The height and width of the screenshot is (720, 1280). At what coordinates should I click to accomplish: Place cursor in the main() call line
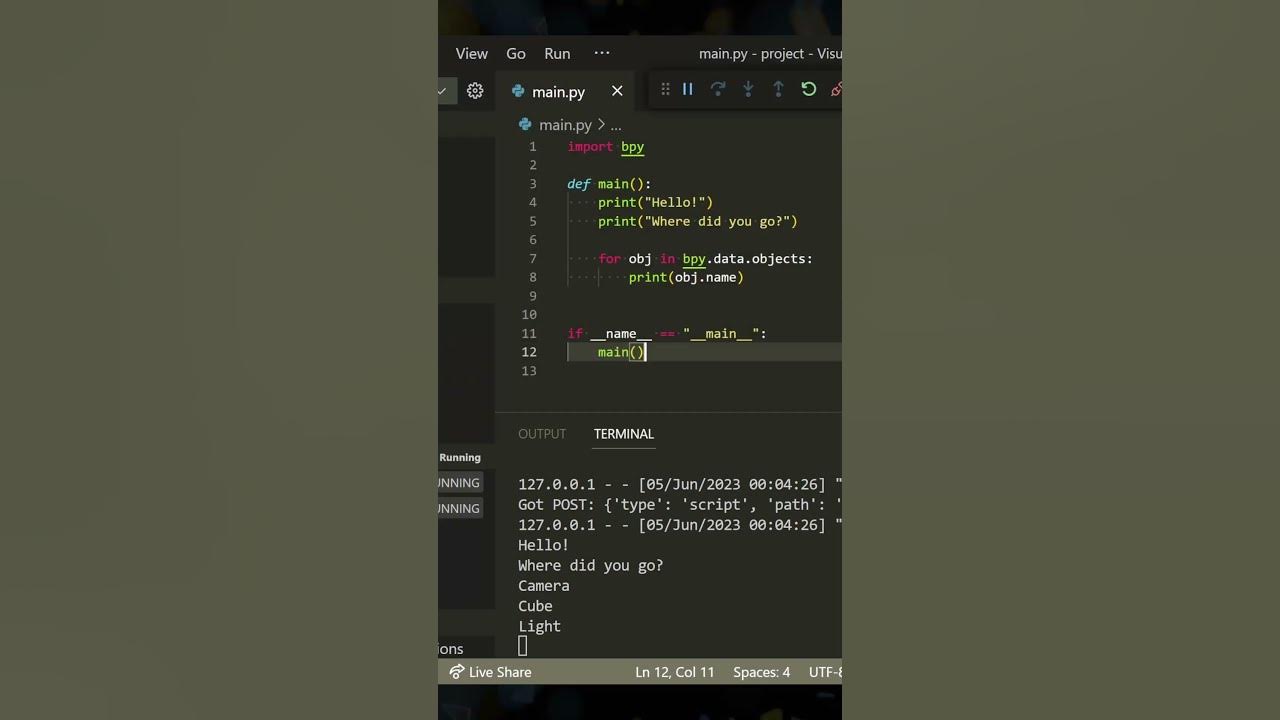[622, 352]
